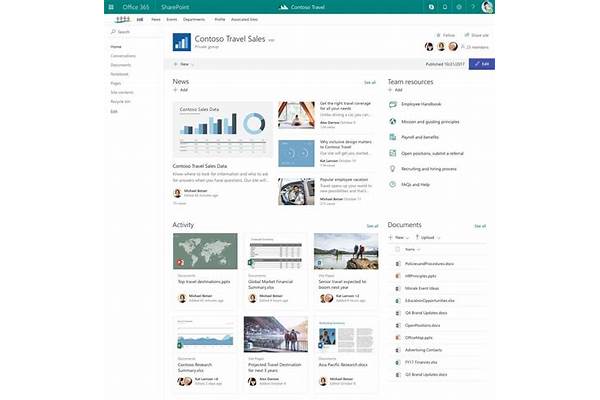
Task: Click the Word icon beside PoliciesandProcedures.docx
Action: pyautogui.click(x=398, y=264)
